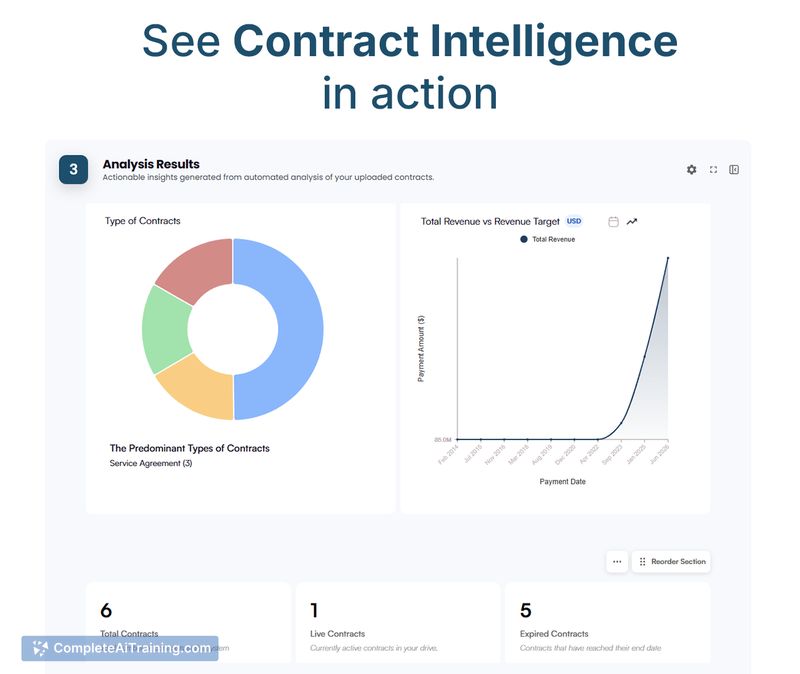Image resolution: width=800 pixels, height=674 pixels.
Task: Click the CompleteAiTraining logo icon
Action: 40,648
